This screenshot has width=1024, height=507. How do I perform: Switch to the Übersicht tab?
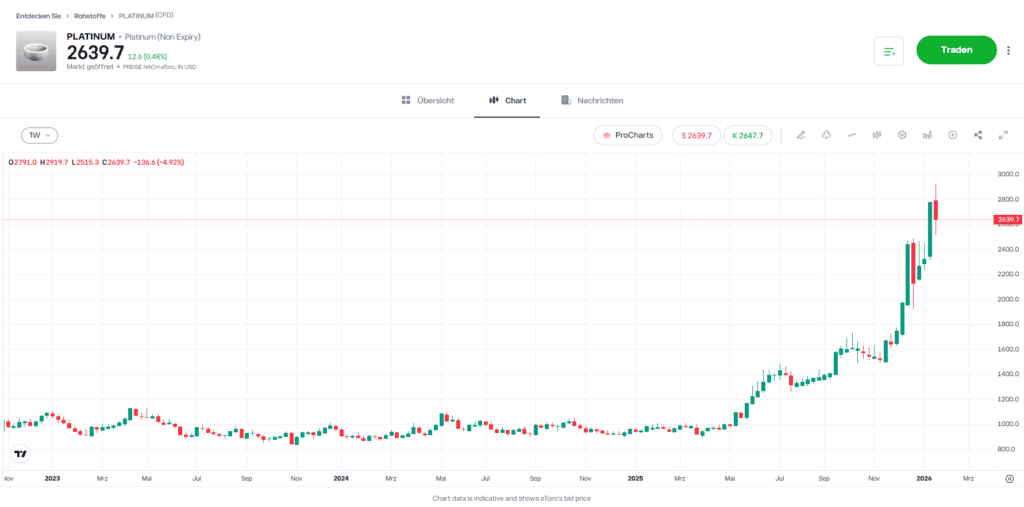[x=428, y=101]
